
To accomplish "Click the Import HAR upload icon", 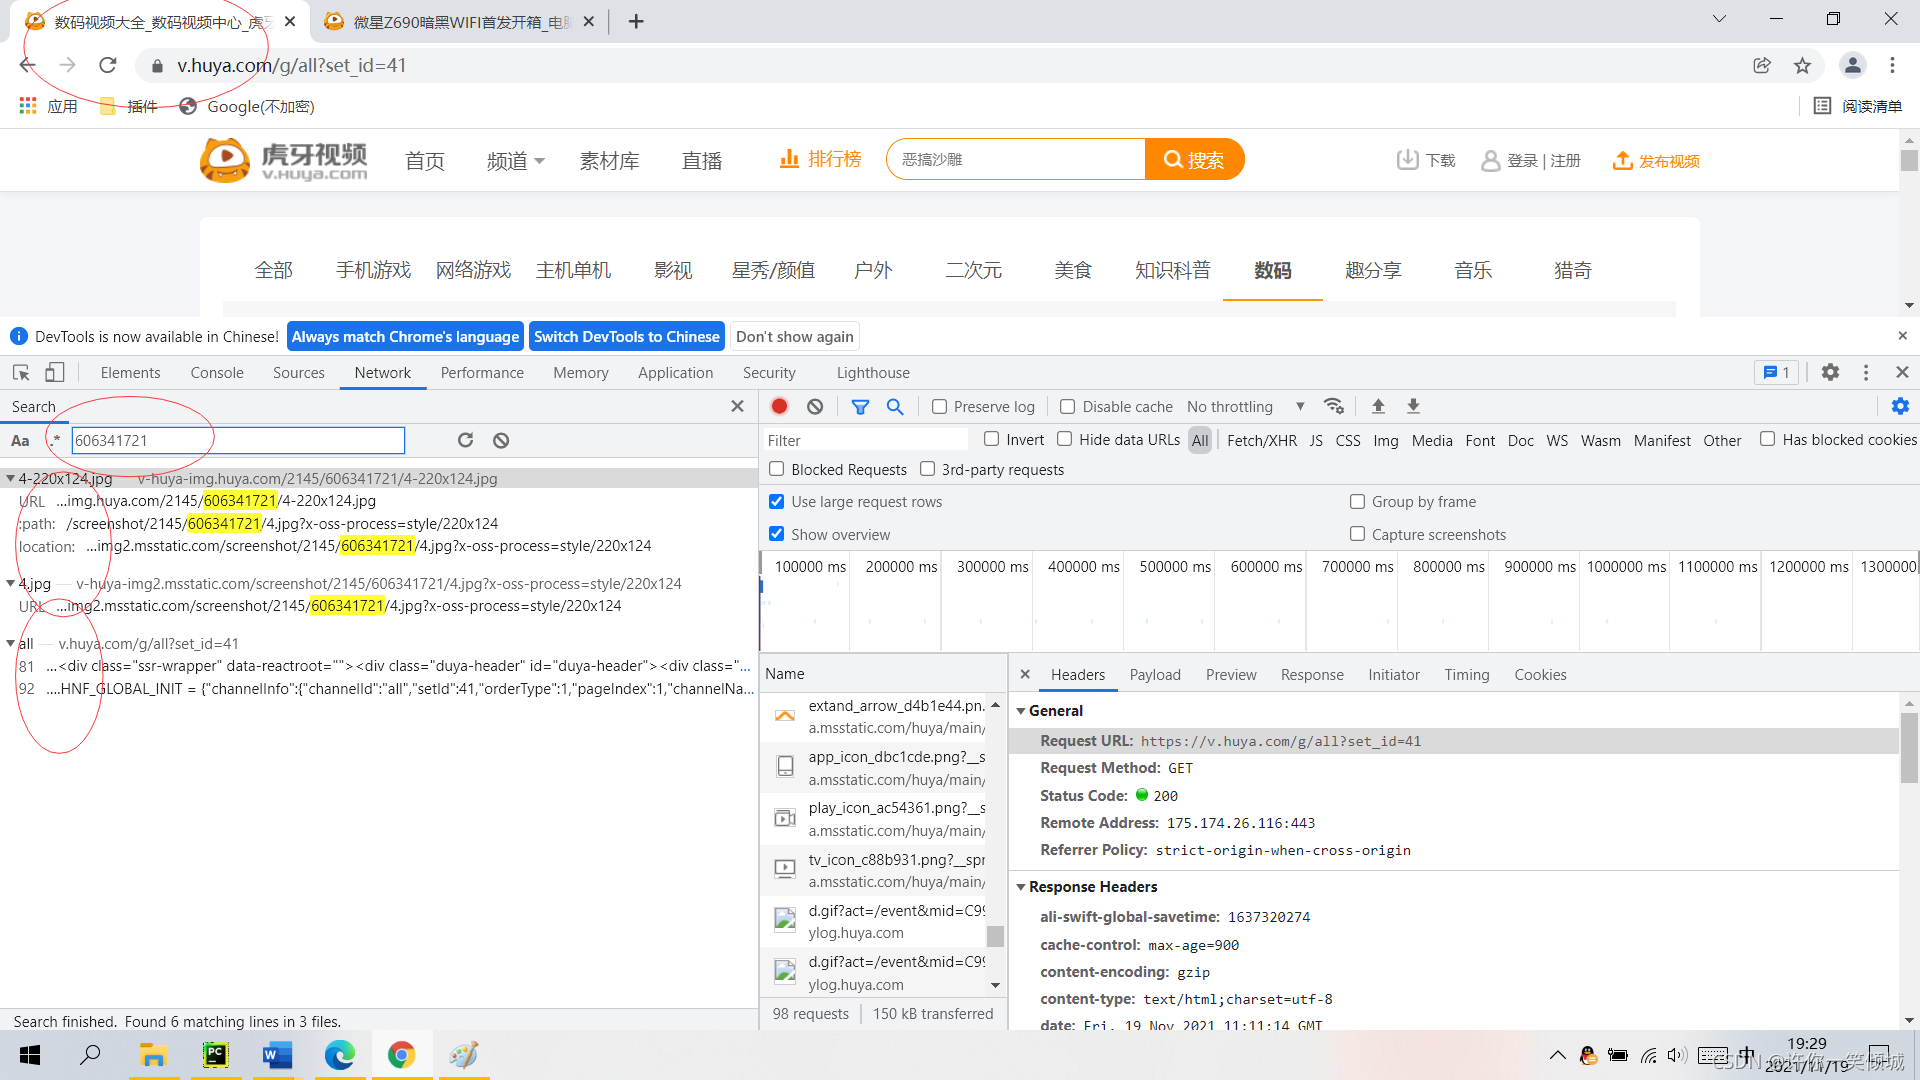I will coord(1378,406).
